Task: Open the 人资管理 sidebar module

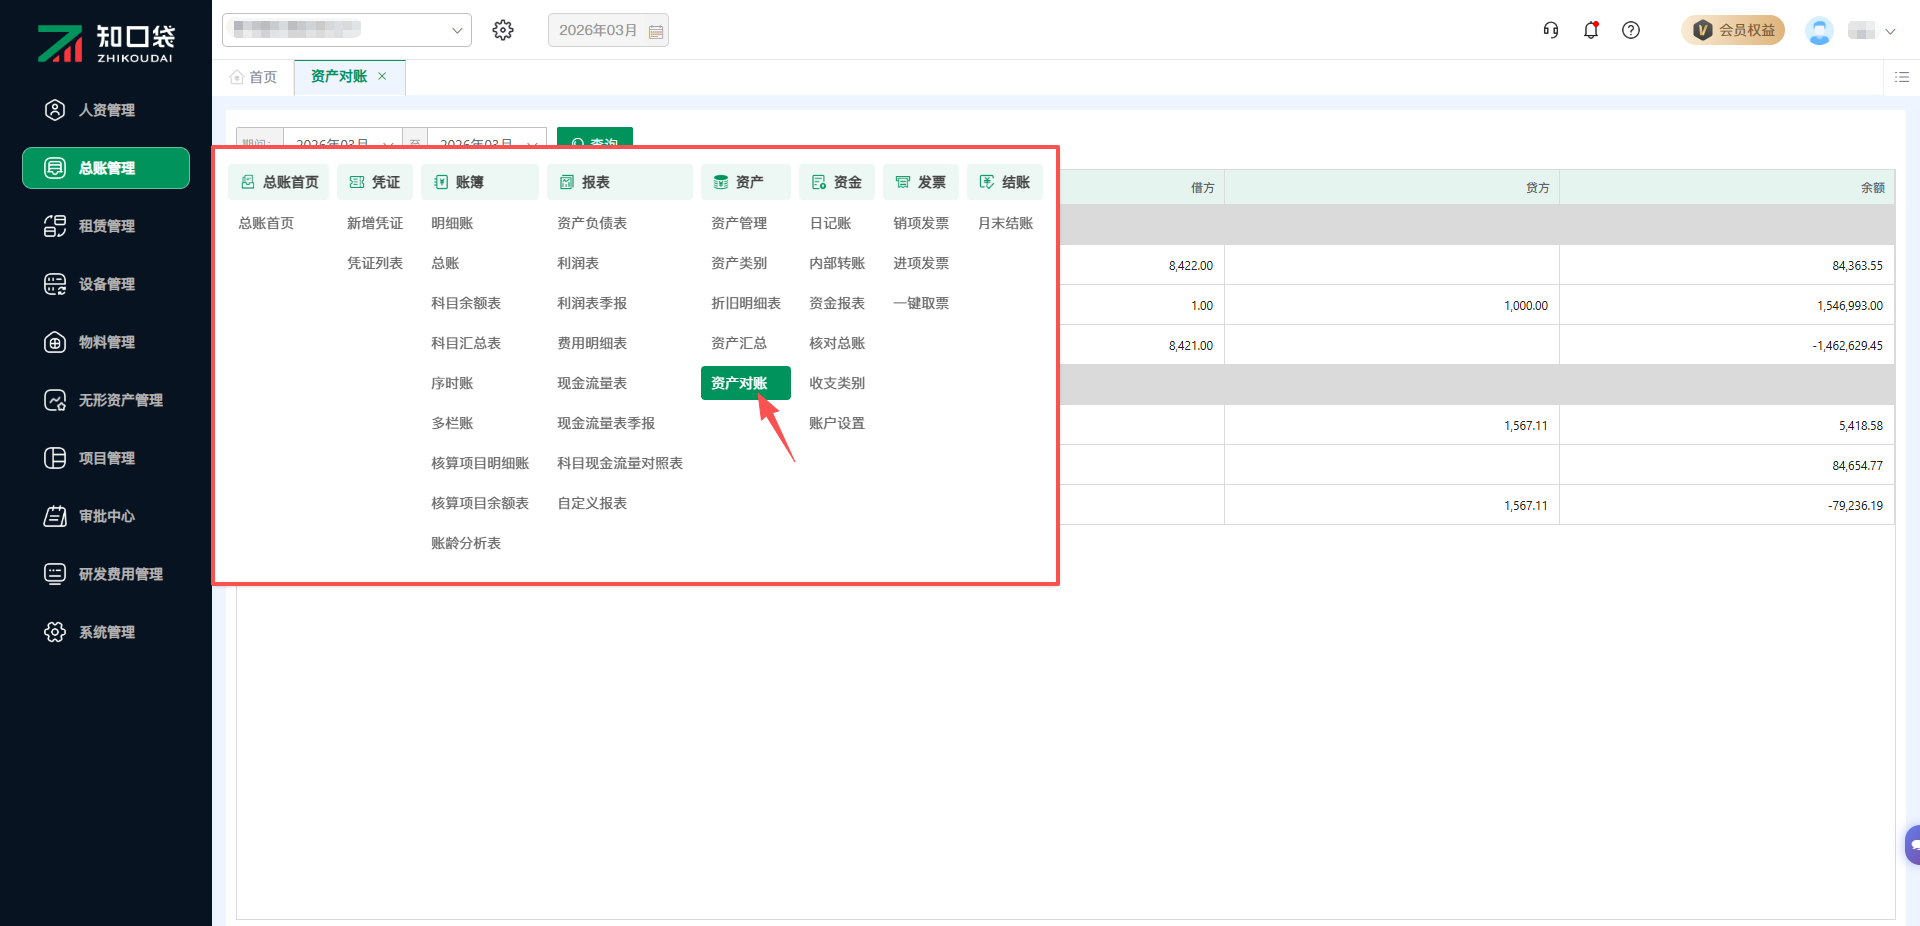Action: [106, 110]
